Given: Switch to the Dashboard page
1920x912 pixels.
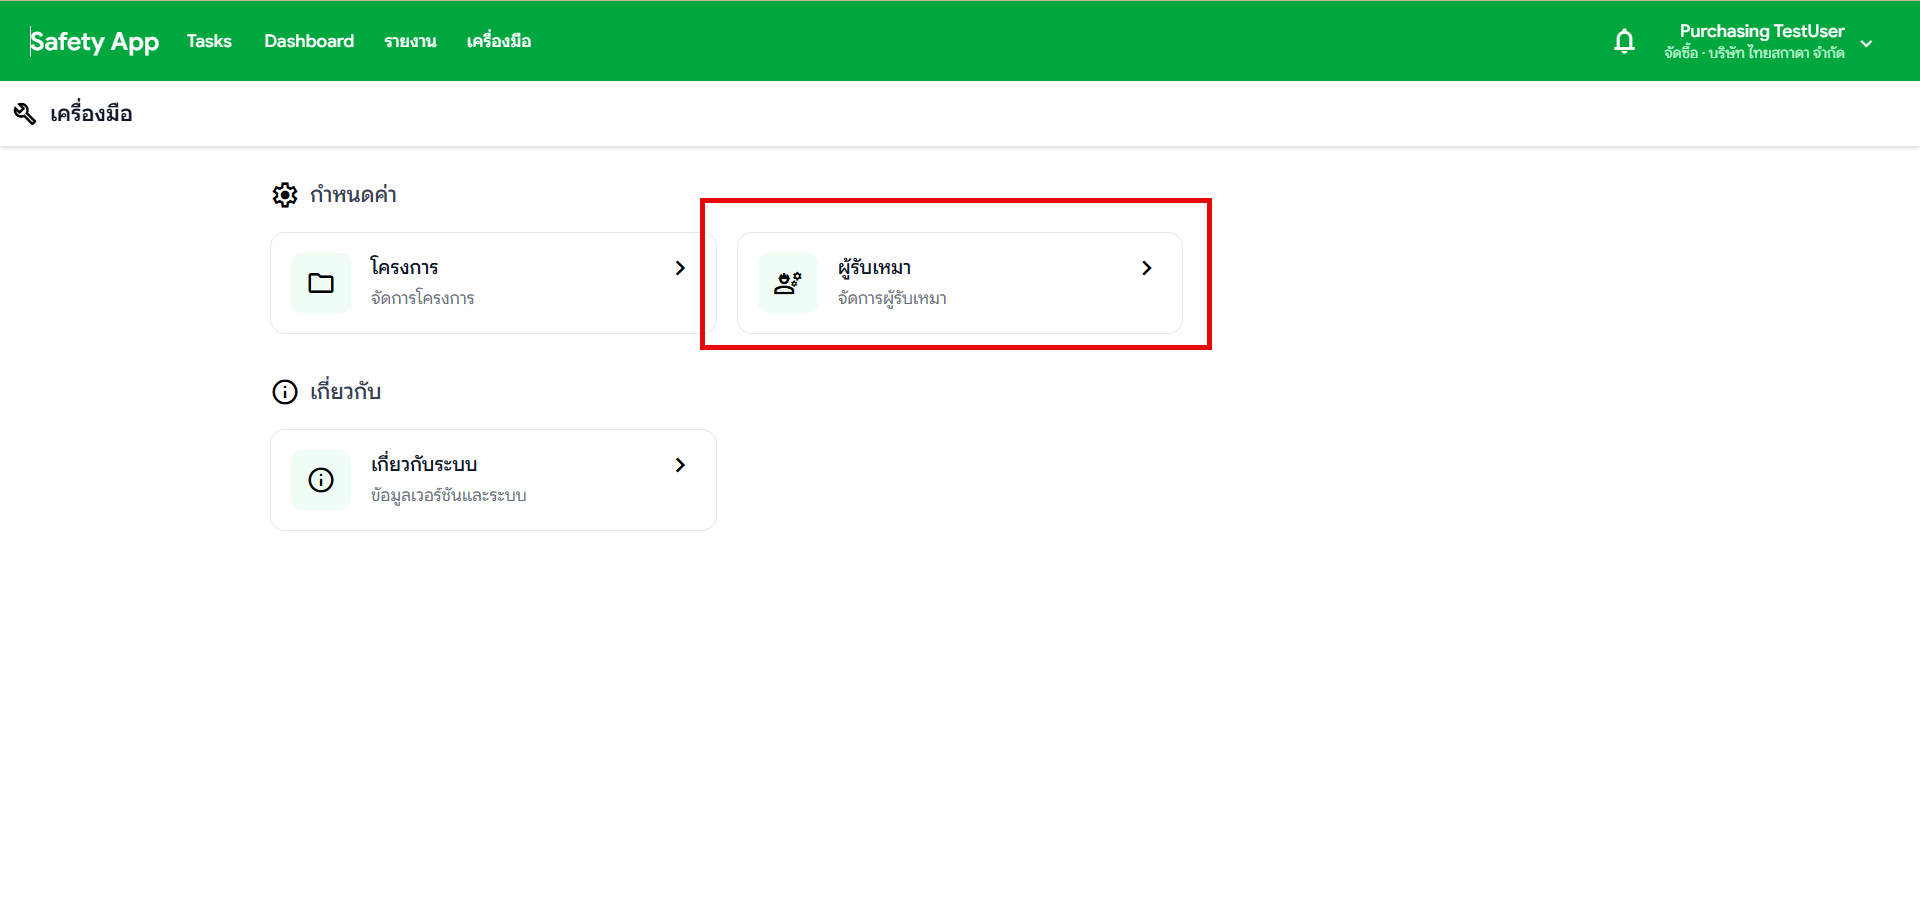Looking at the screenshot, I should (308, 41).
